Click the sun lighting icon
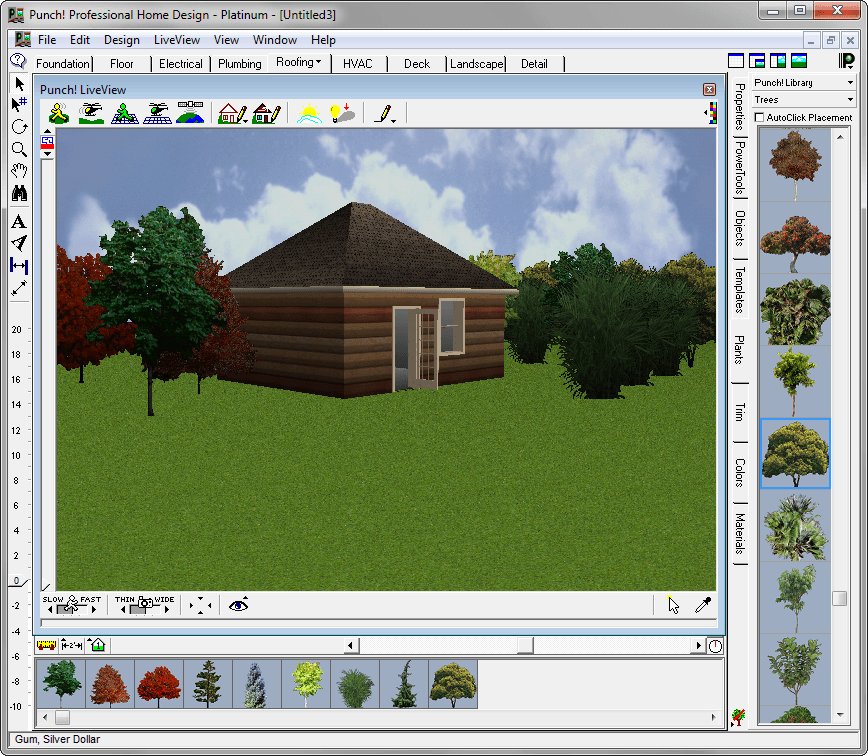Viewport: 868px width, 756px height. point(308,113)
